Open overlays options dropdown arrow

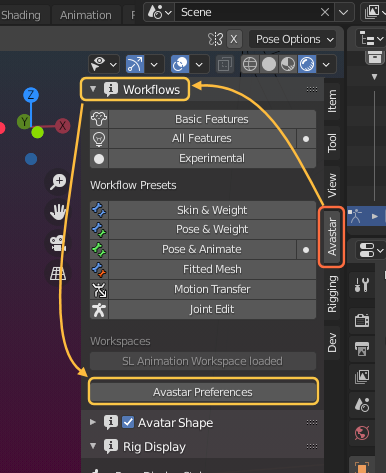click(199, 64)
